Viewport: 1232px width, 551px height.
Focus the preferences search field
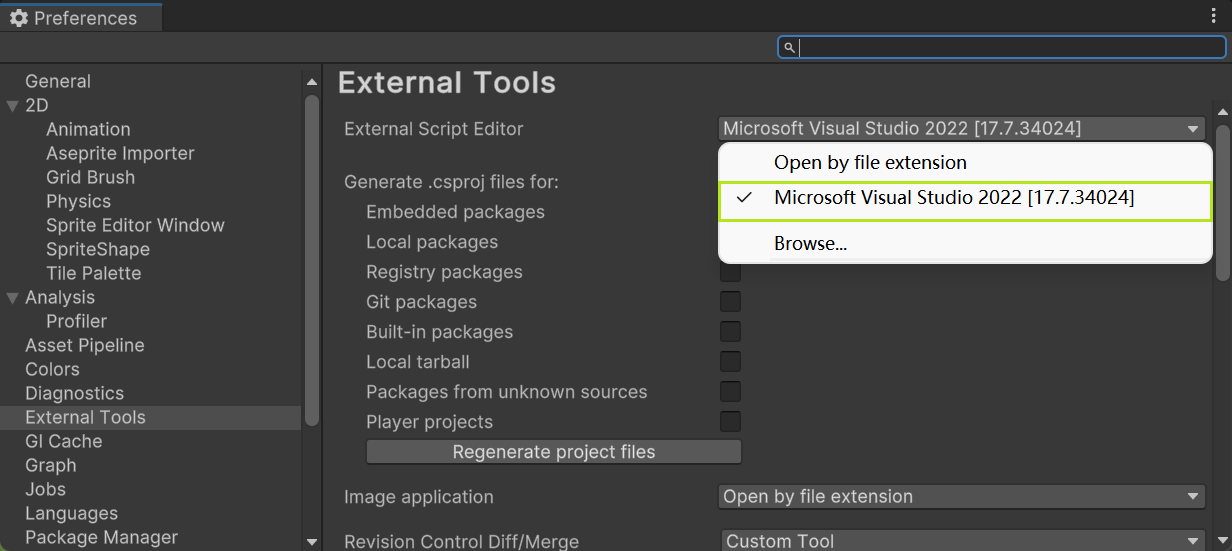[x=1002, y=47]
